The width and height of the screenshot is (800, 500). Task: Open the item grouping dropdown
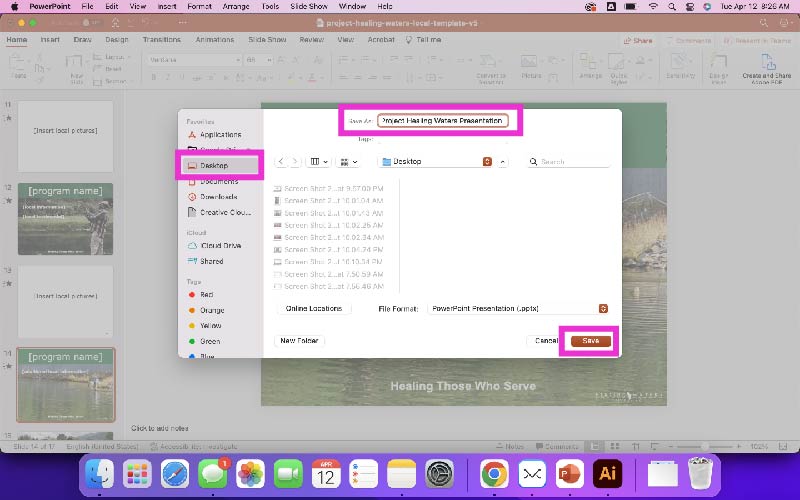click(x=349, y=162)
